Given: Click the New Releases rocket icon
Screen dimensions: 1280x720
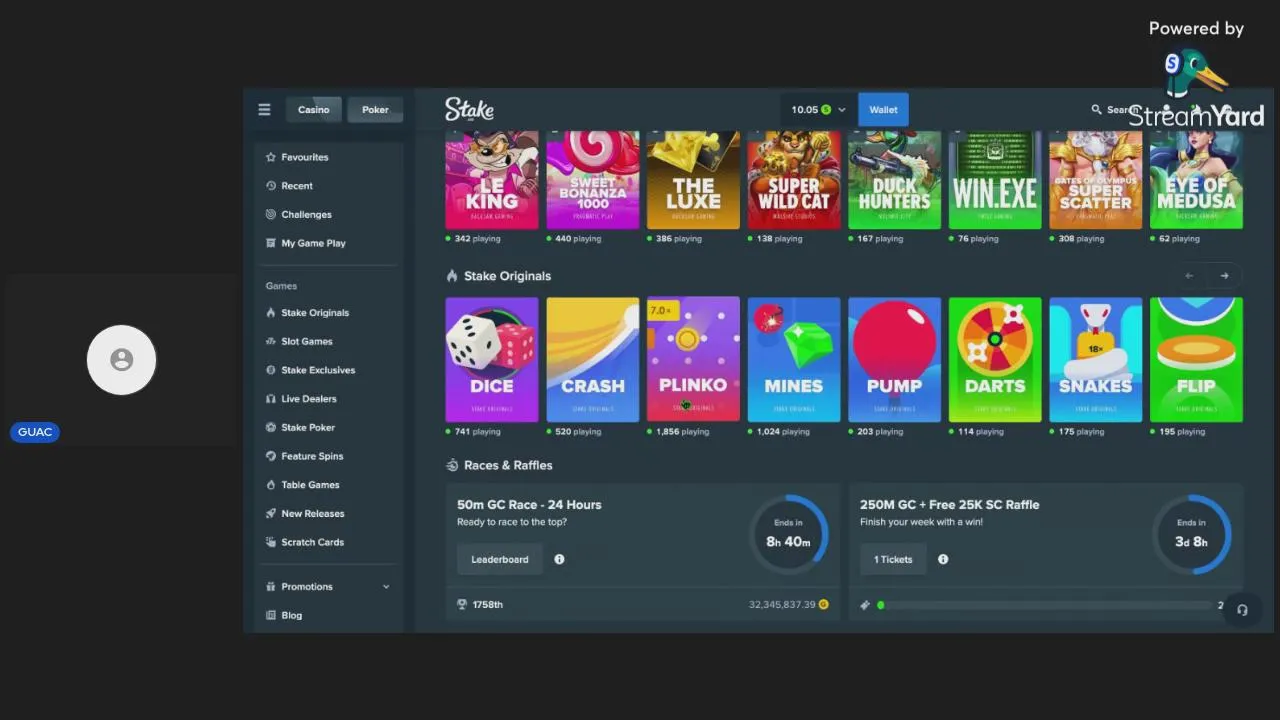Looking at the screenshot, I should 271,513.
